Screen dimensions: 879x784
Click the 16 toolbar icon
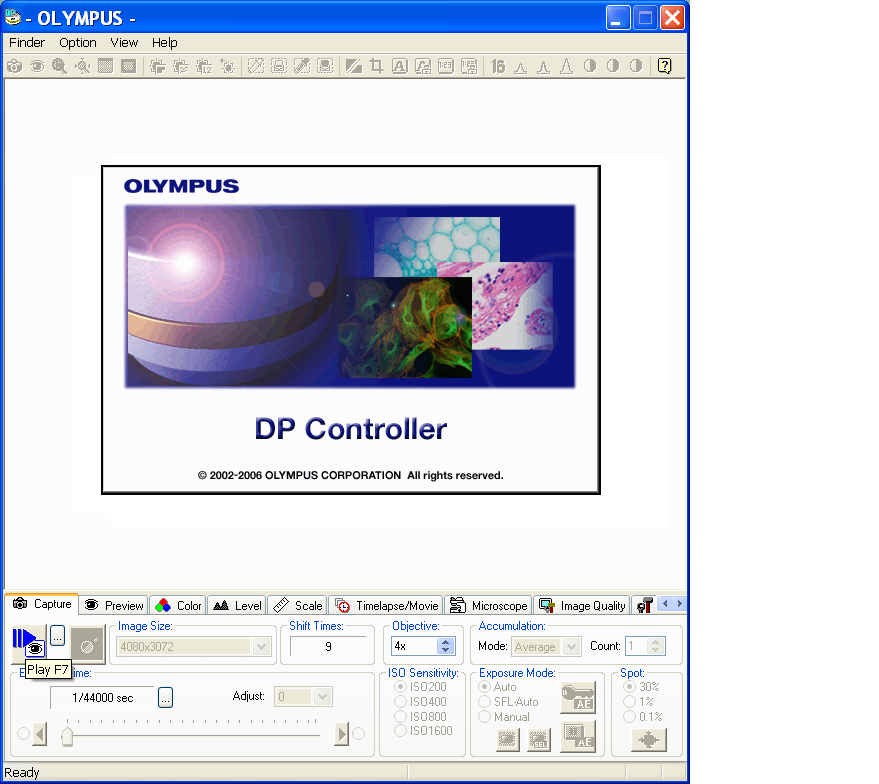pos(498,66)
